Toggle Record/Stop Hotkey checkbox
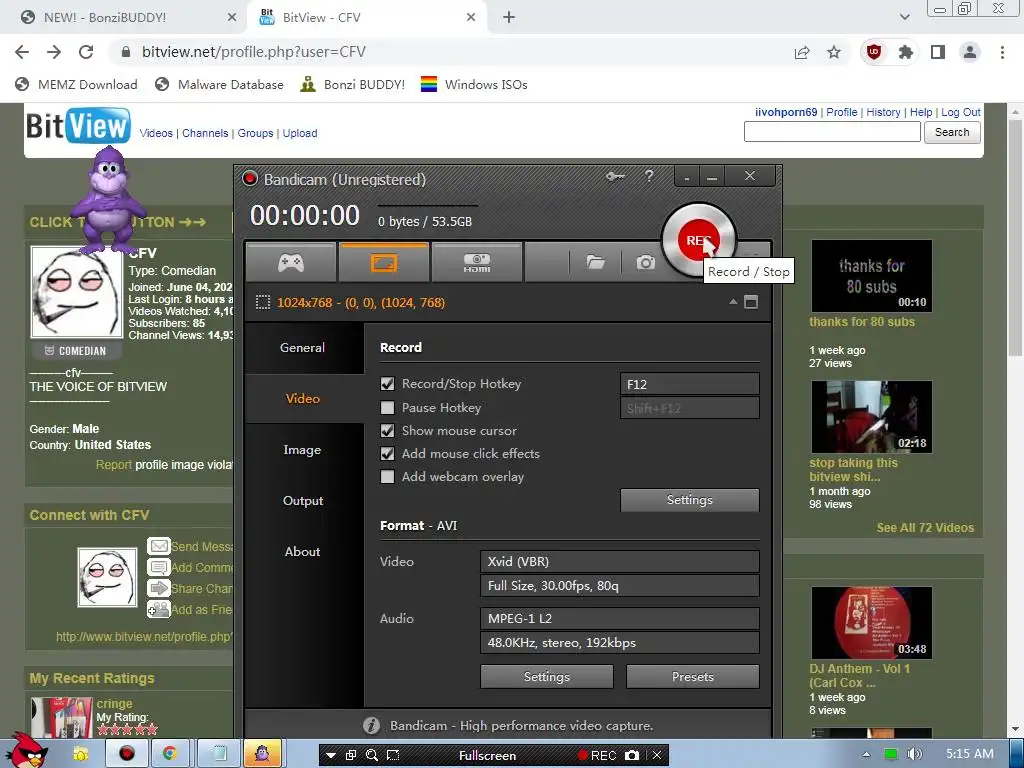 387,384
